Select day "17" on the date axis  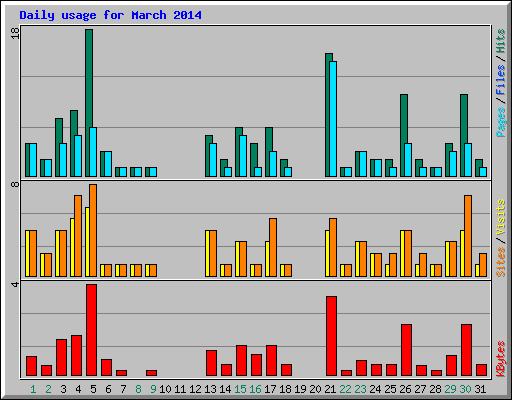[270, 389]
